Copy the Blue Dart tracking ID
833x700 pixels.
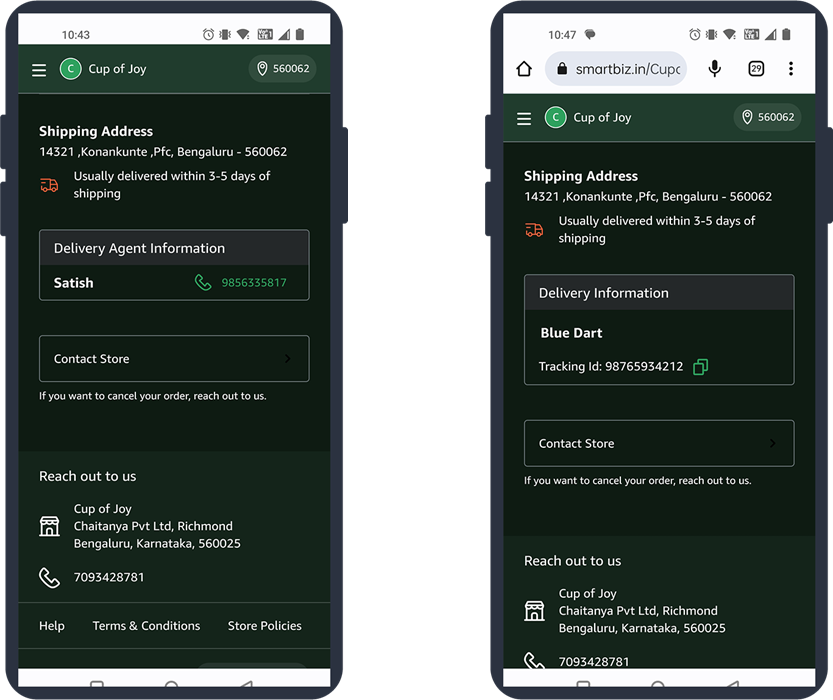[700, 367]
